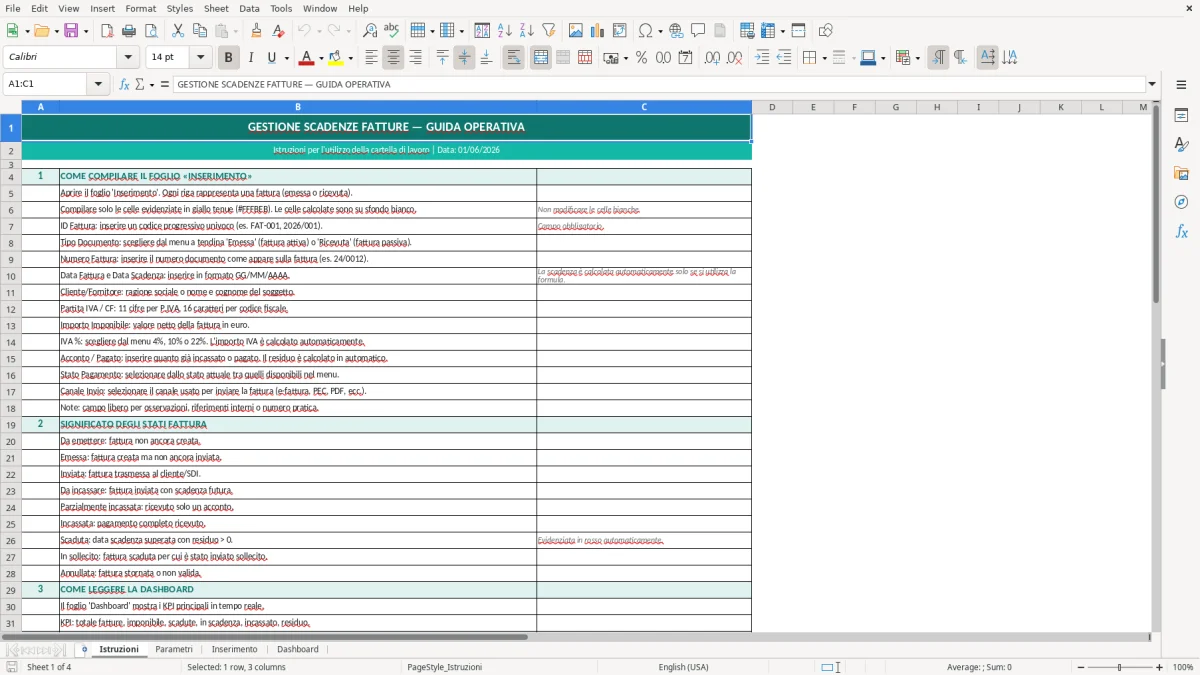Switch to the Inserimento sheet tab
The image size is (1200, 675).
pyautogui.click(x=234, y=649)
